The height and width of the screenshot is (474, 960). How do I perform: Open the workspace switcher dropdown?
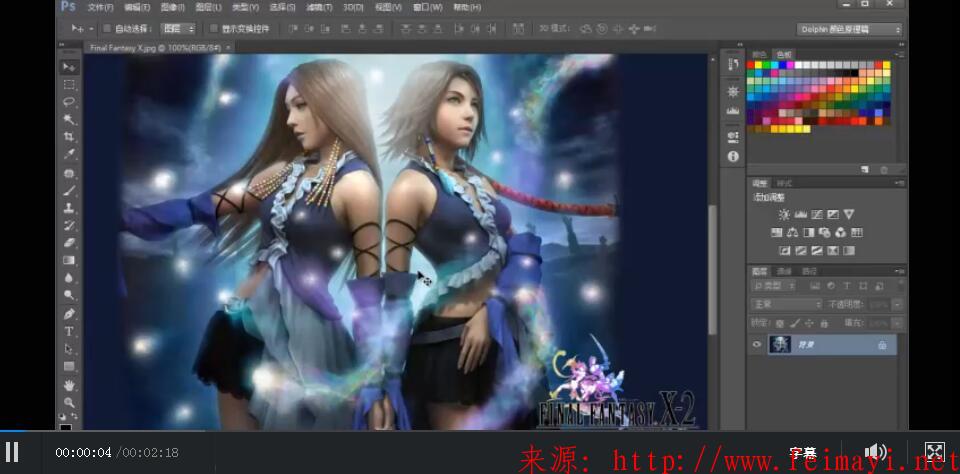coord(850,29)
